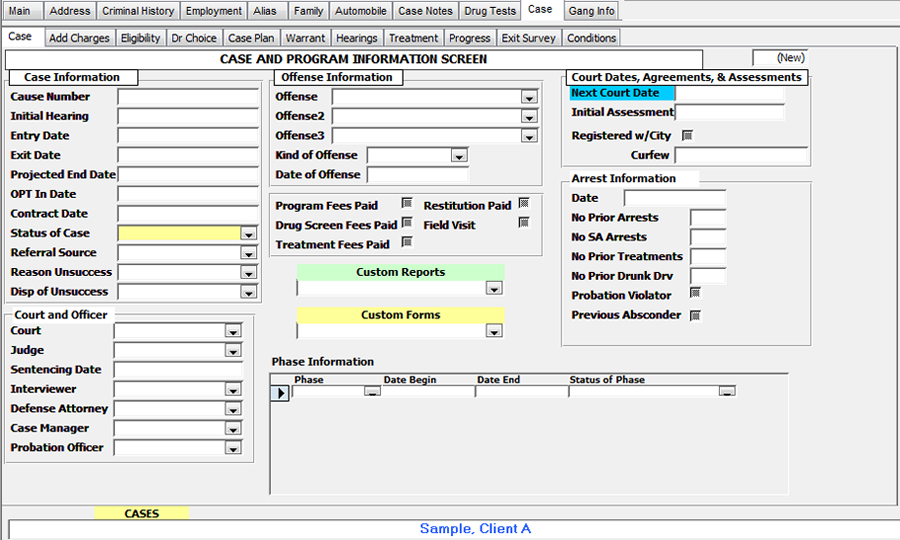Open the Custom Reports dropdown

click(493, 289)
